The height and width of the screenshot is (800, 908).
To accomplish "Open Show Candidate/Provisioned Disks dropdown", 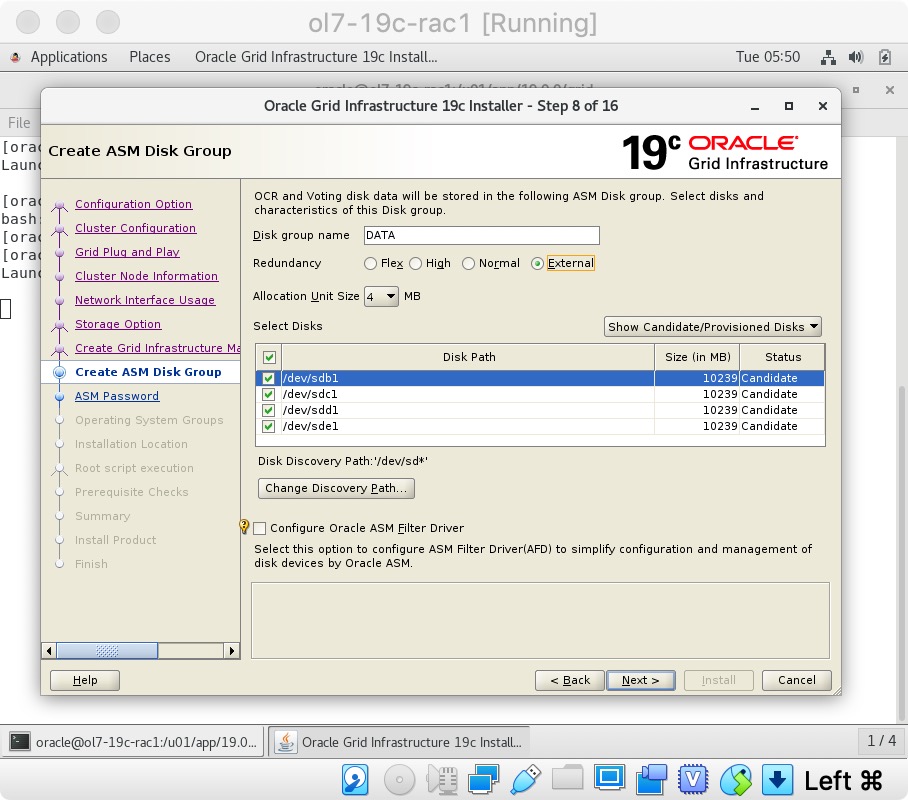I will [712, 327].
